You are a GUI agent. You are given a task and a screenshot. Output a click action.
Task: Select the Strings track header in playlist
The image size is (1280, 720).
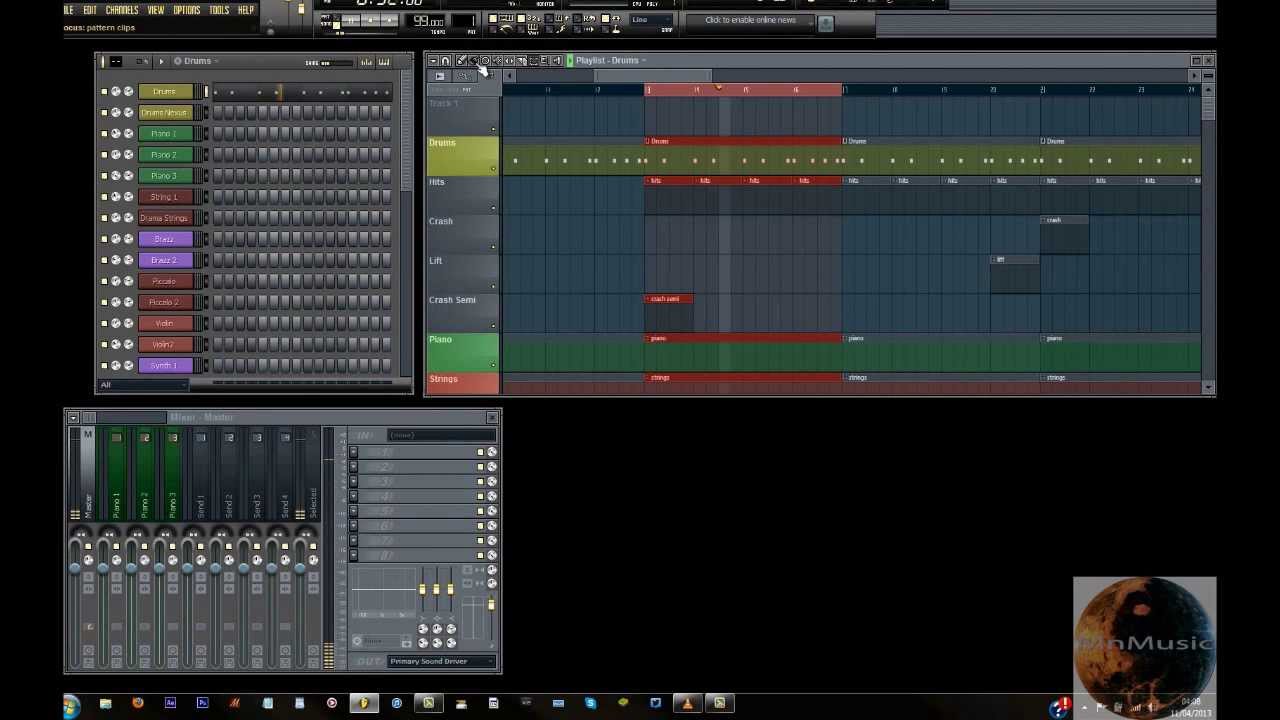point(462,383)
